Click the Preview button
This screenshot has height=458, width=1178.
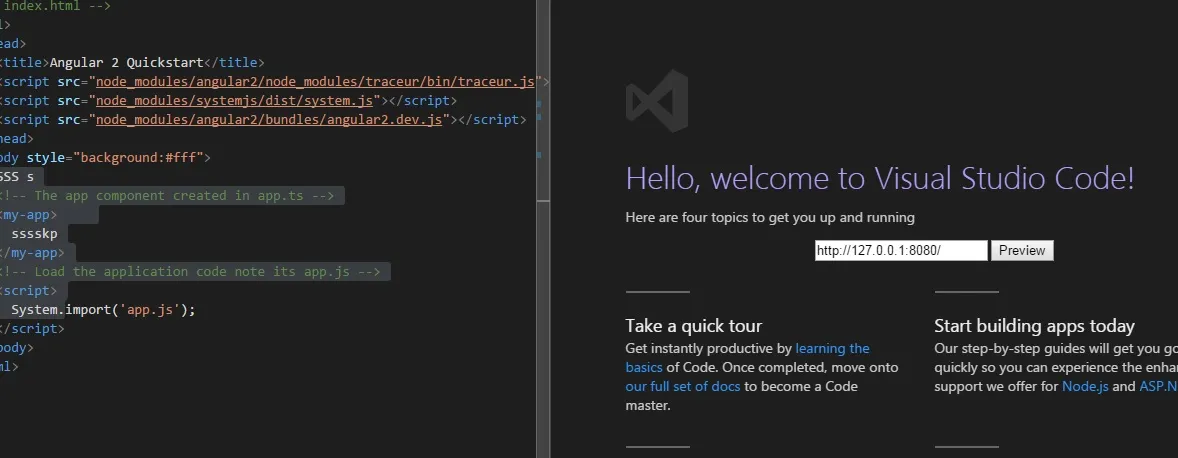click(1022, 251)
